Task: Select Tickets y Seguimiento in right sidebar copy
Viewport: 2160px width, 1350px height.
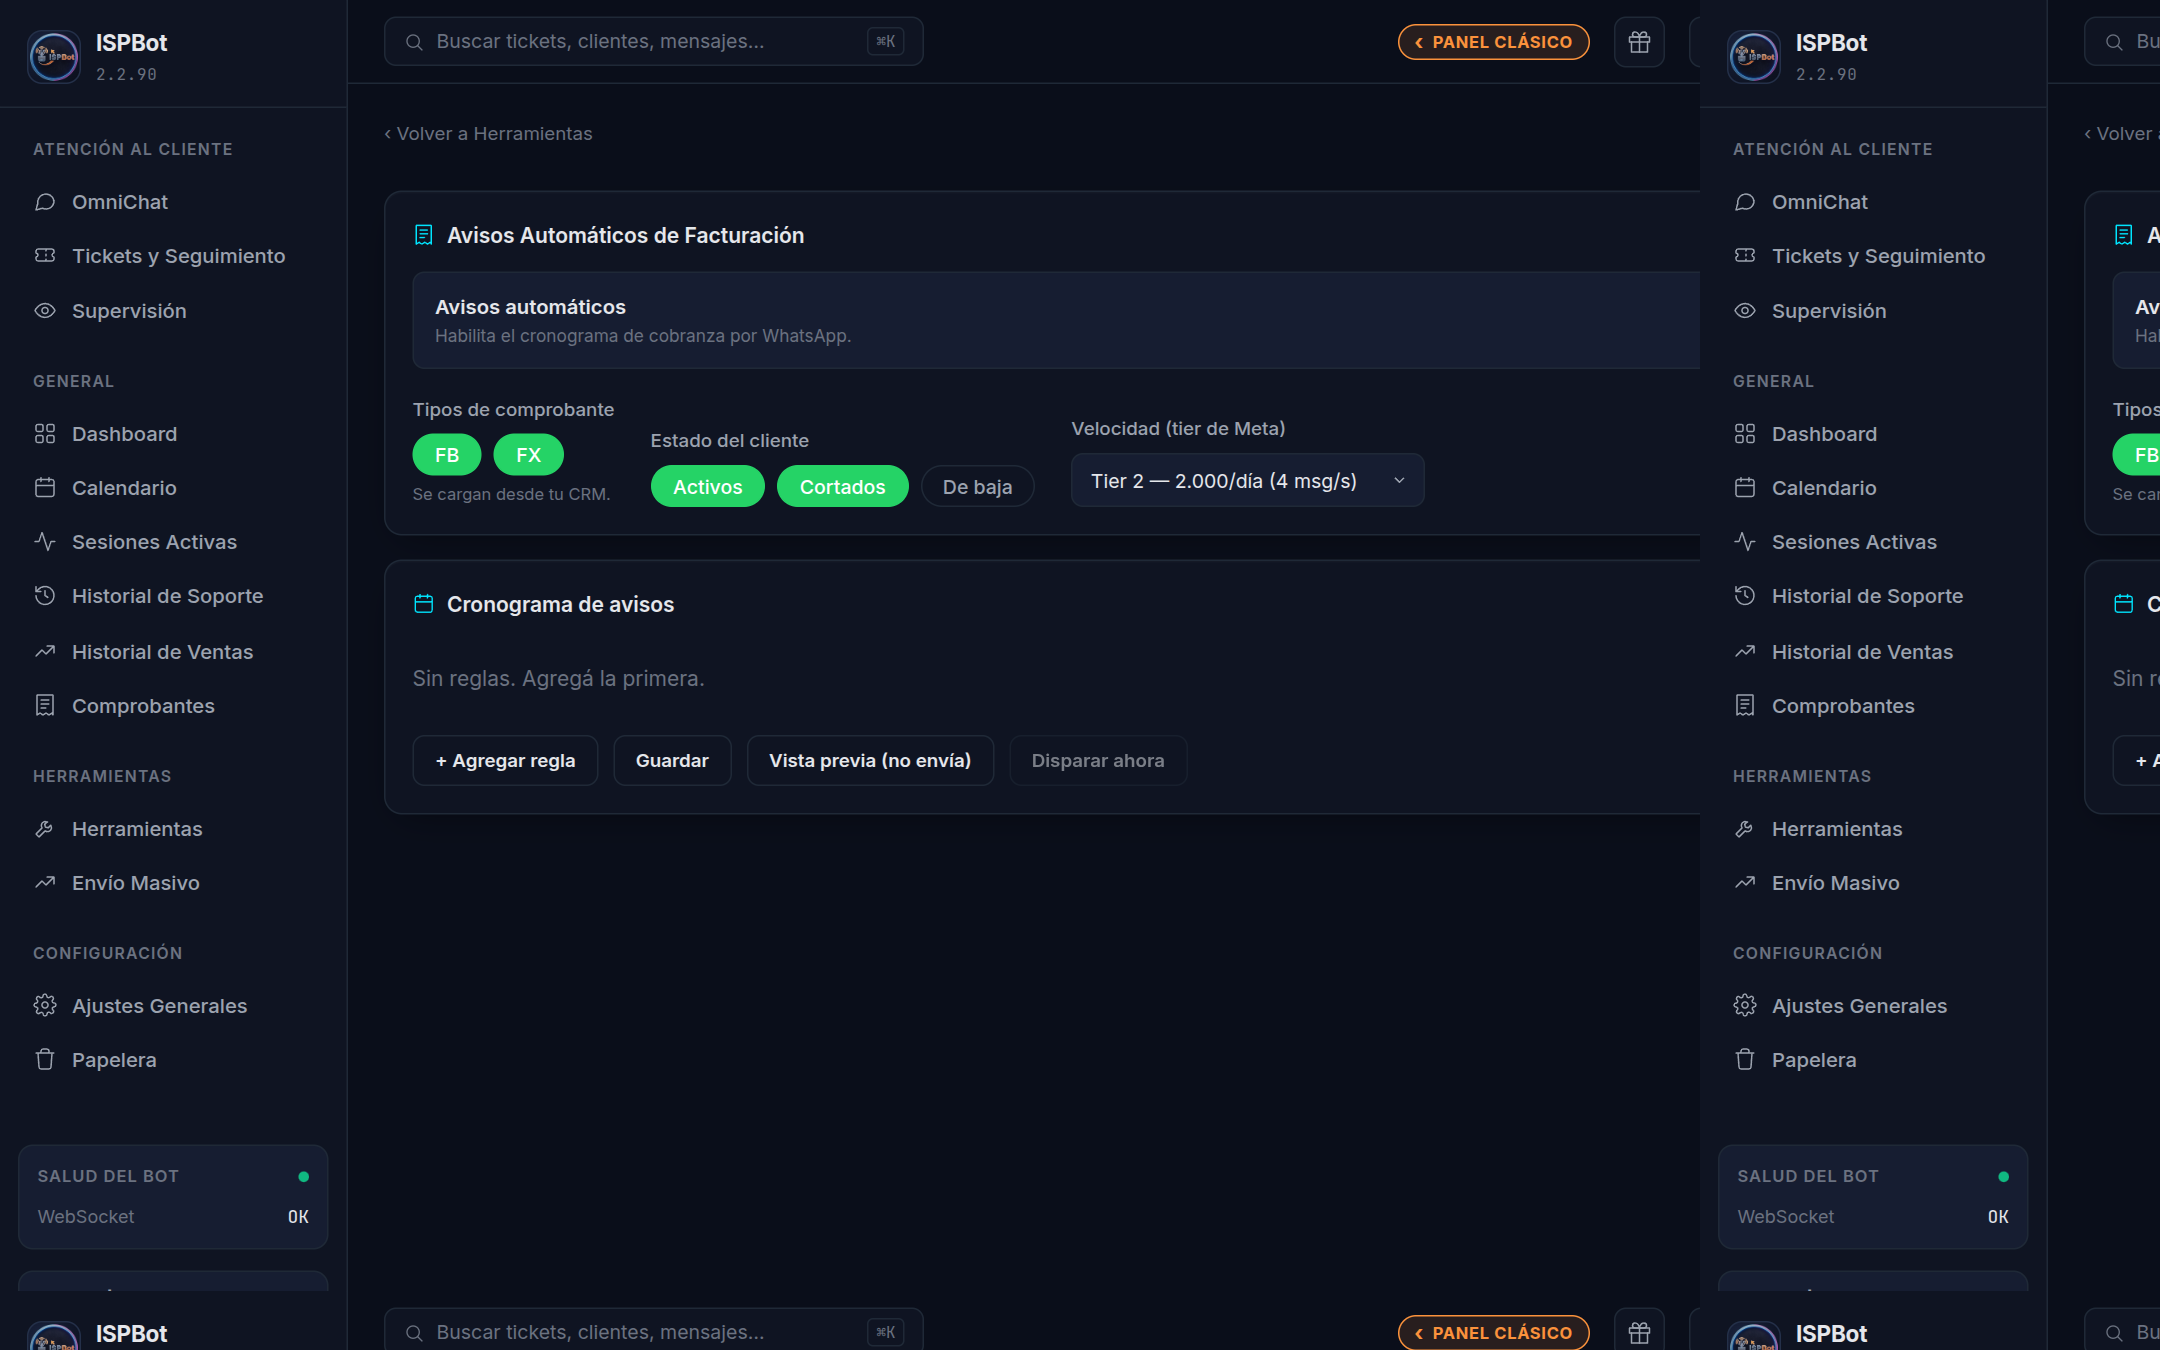Action: click(1873, 256)
